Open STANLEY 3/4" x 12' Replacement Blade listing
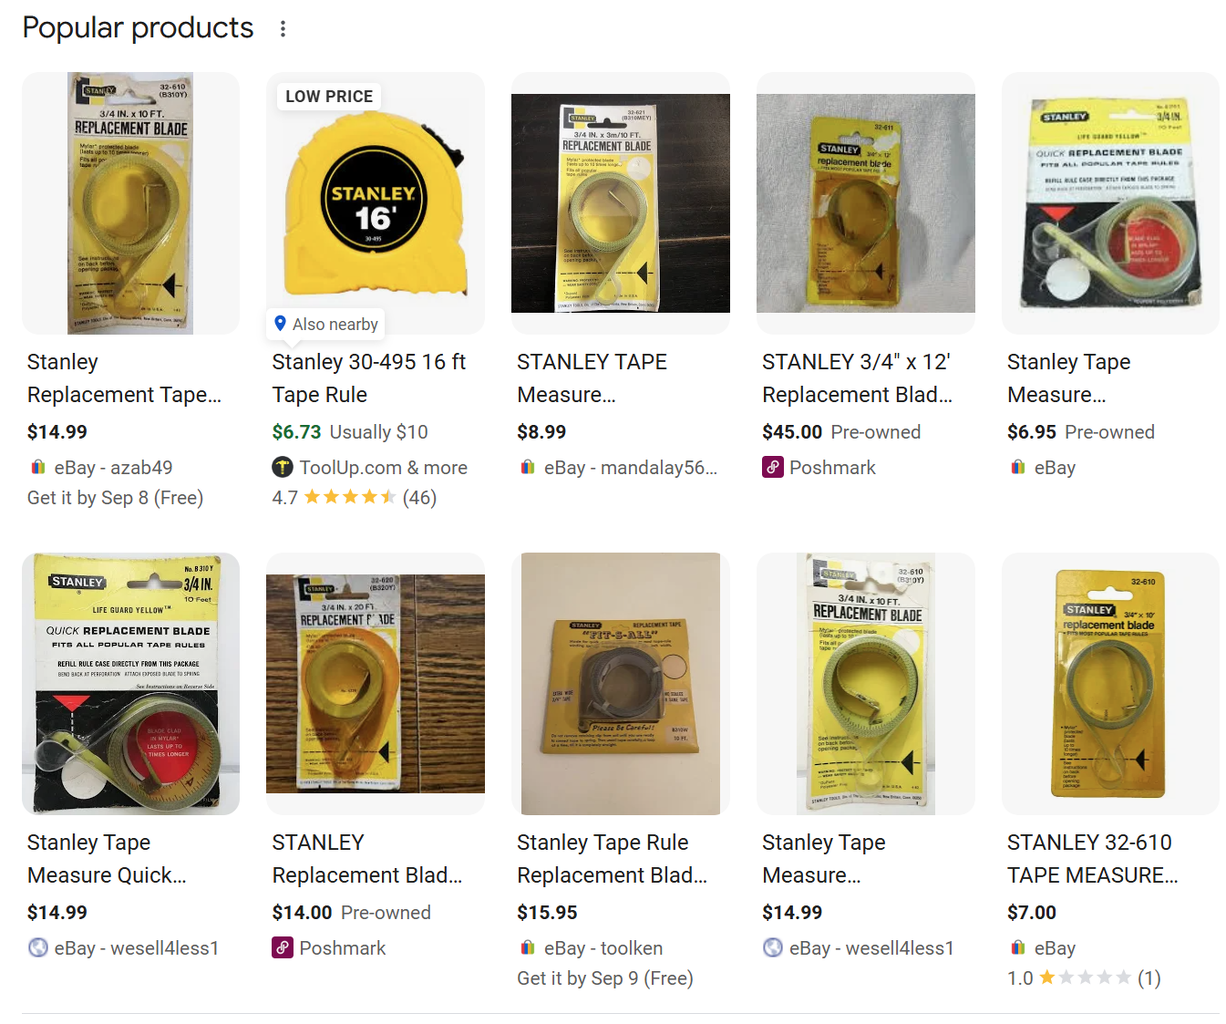 point(857,378)
